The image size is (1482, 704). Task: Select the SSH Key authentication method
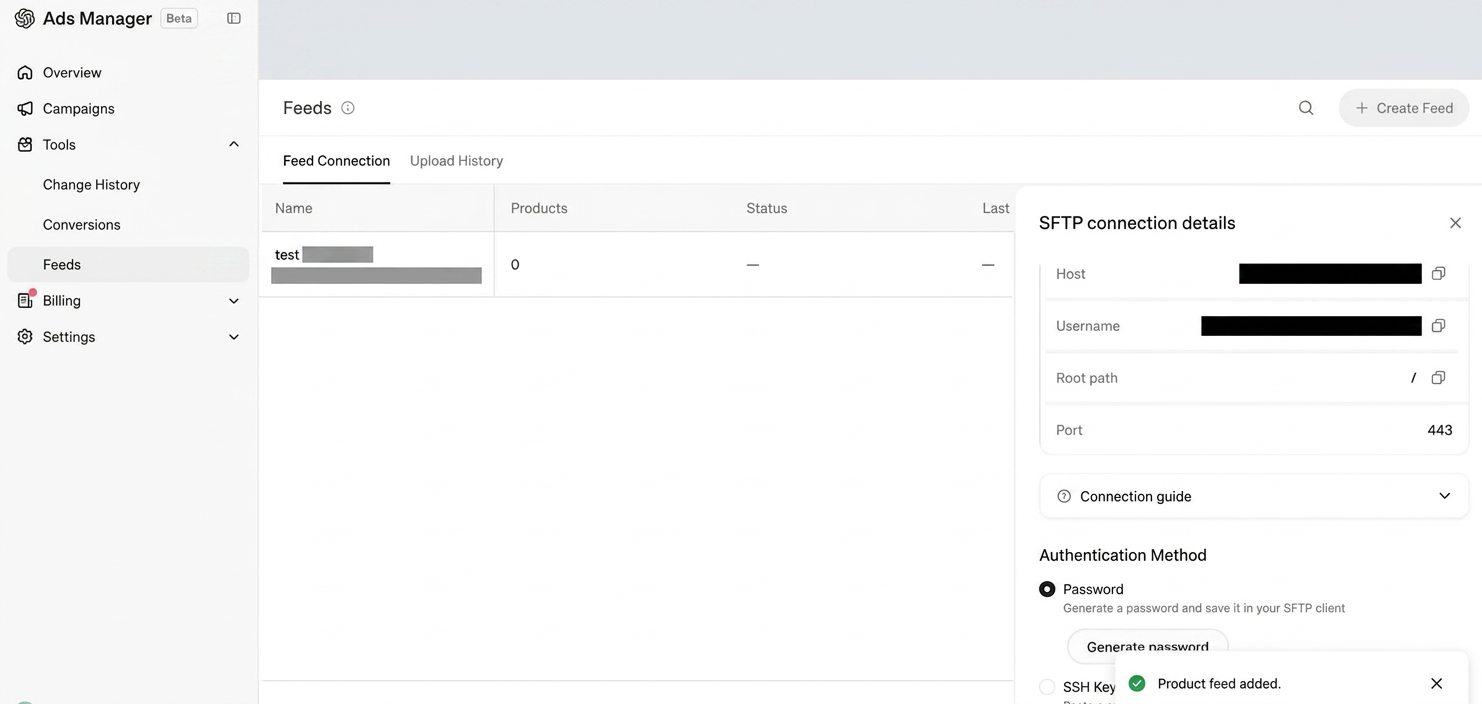(x=1047, y=687)
